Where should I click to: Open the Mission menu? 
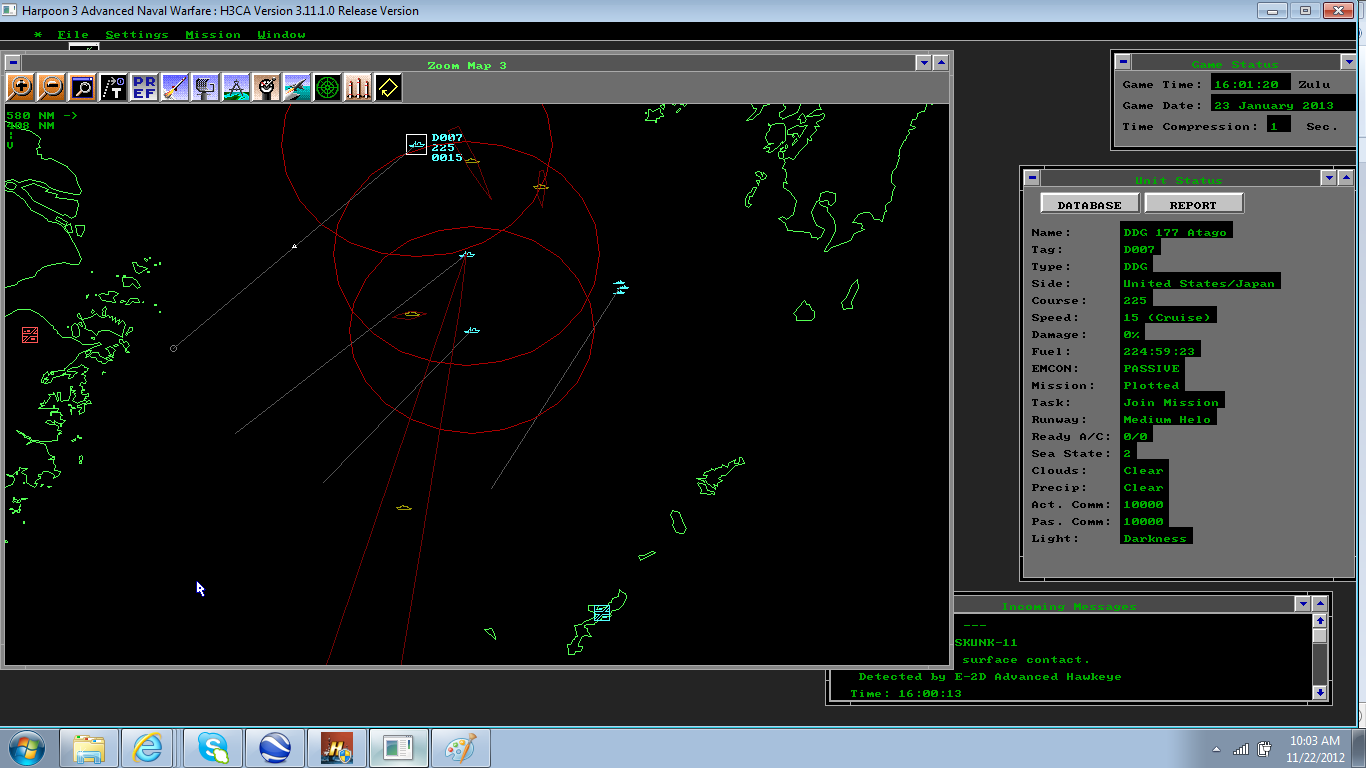click(212, 35)
